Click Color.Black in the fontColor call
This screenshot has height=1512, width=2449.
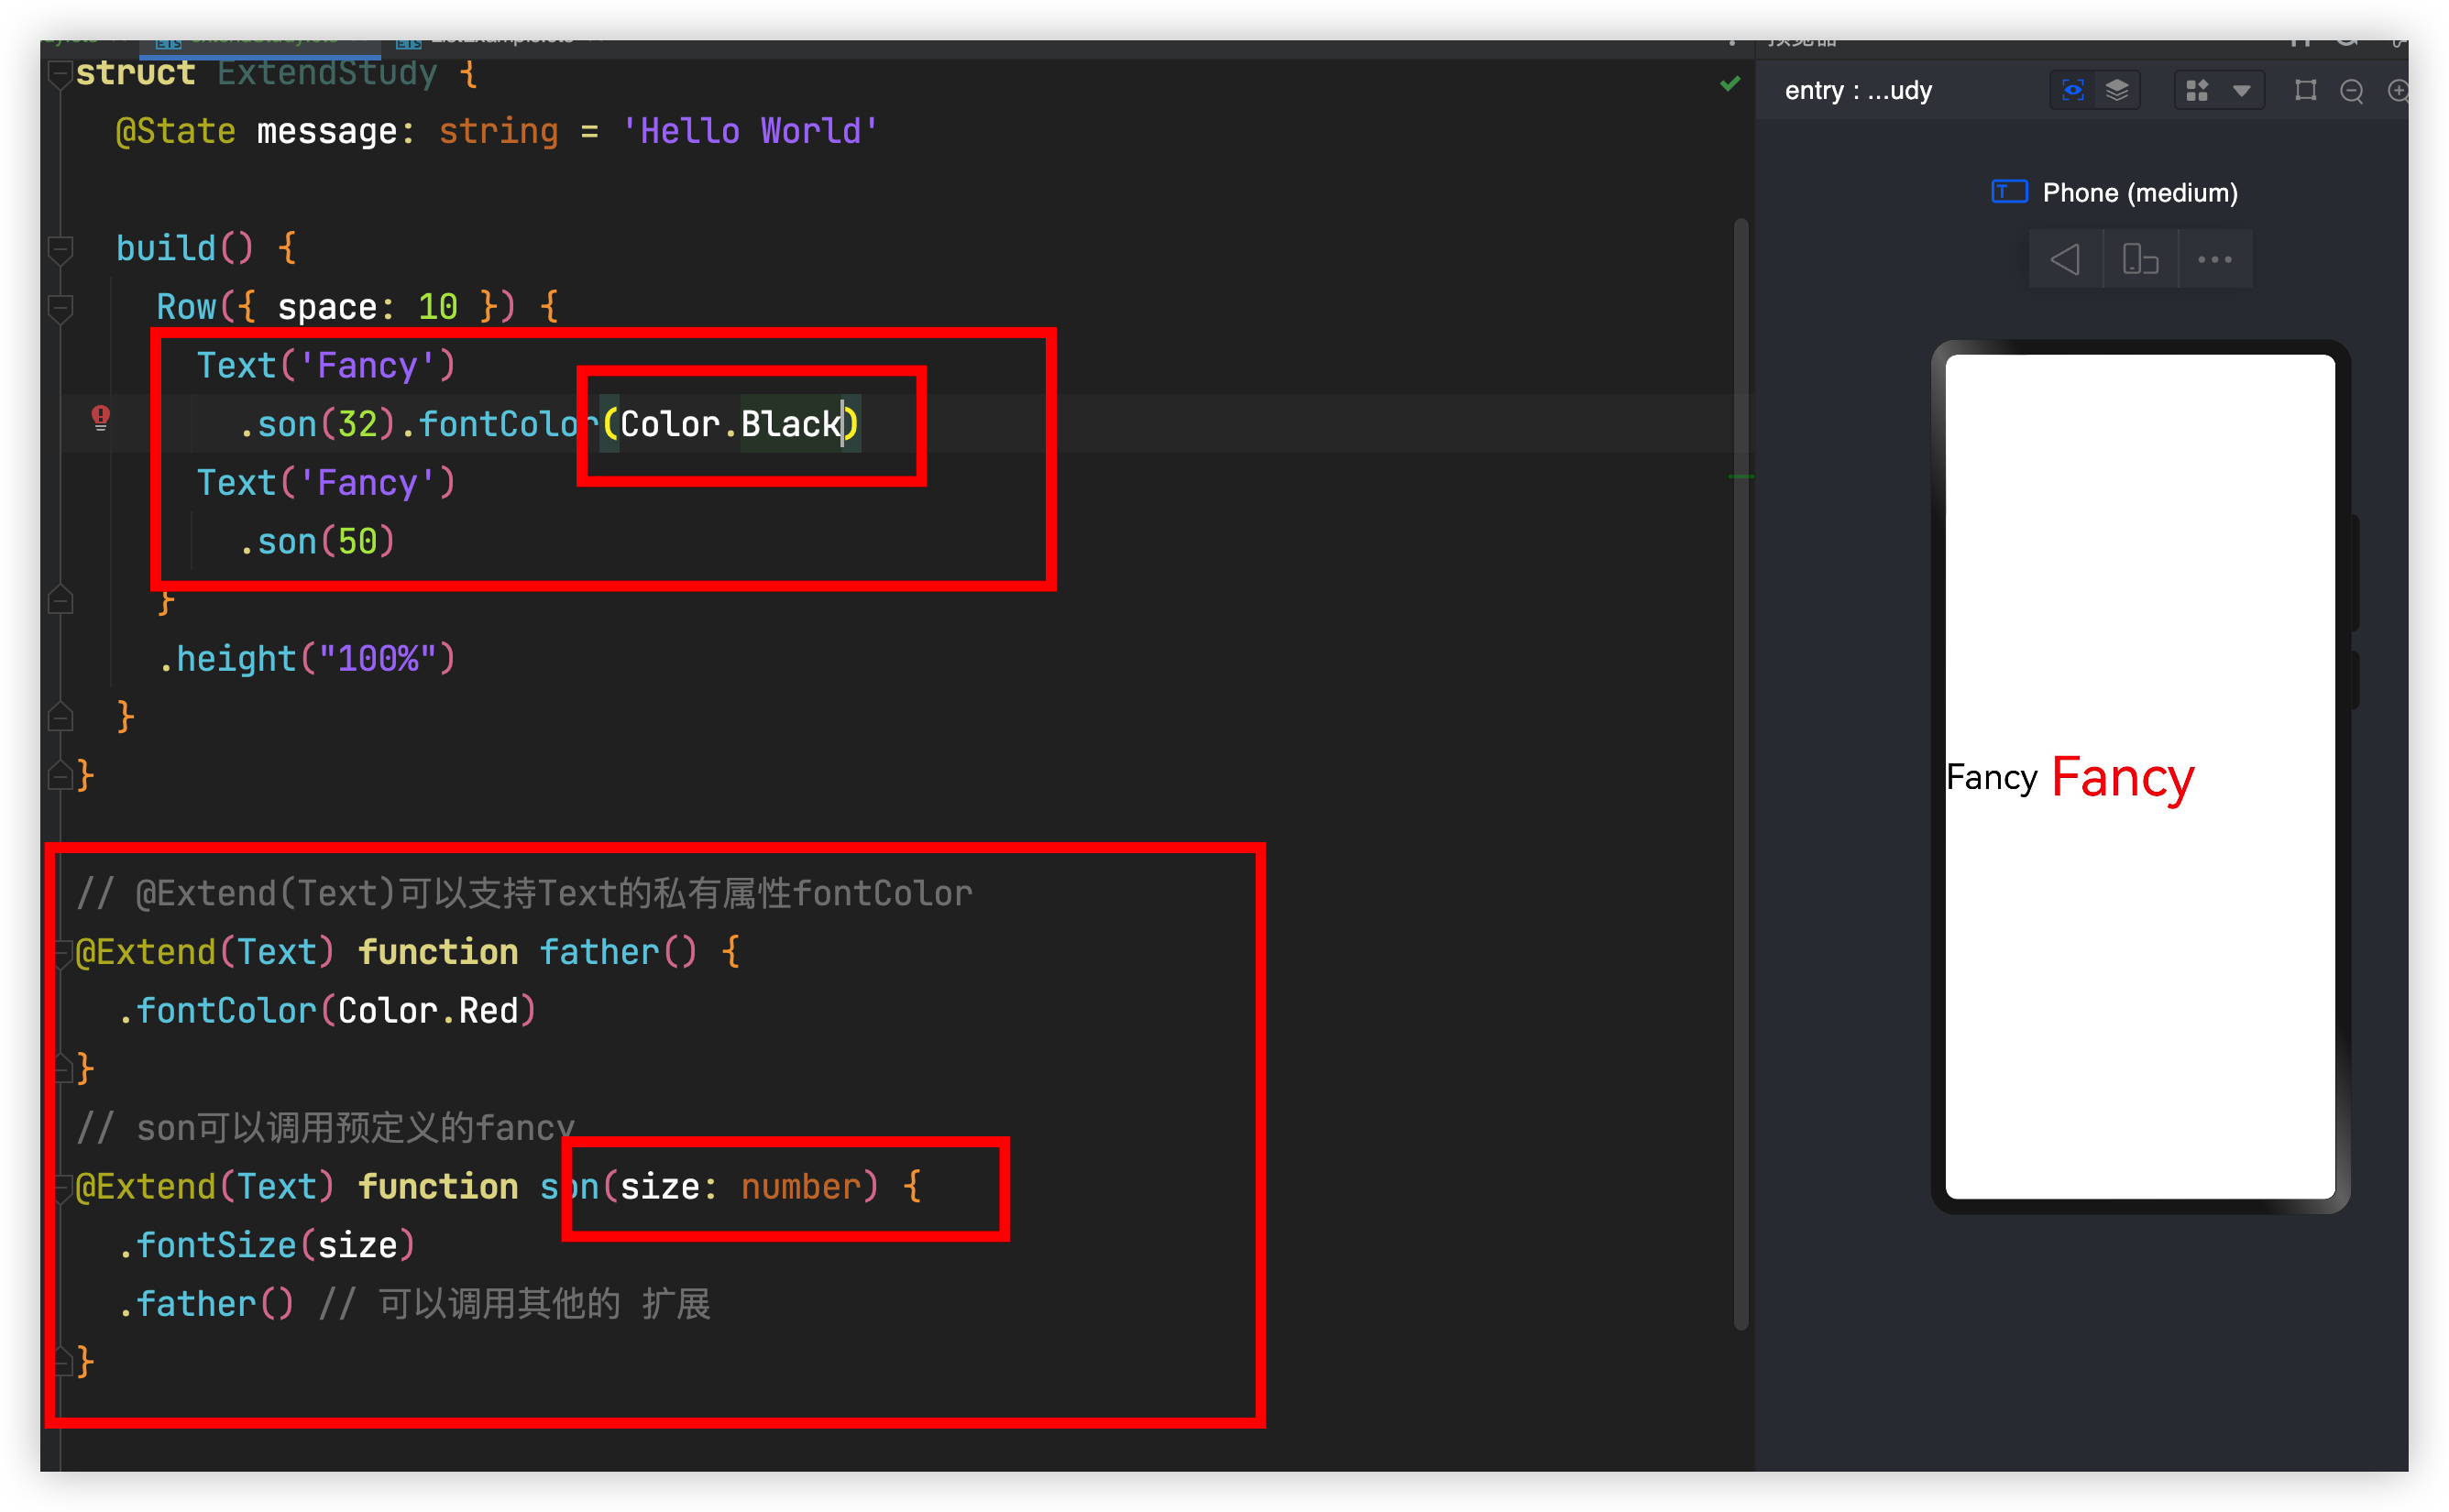731,424
